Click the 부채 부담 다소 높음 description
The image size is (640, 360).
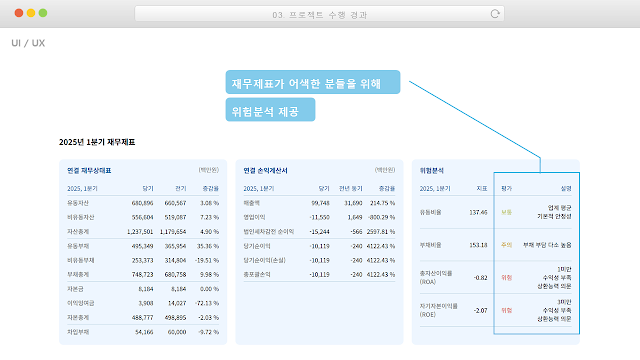(x=547, y=245)
